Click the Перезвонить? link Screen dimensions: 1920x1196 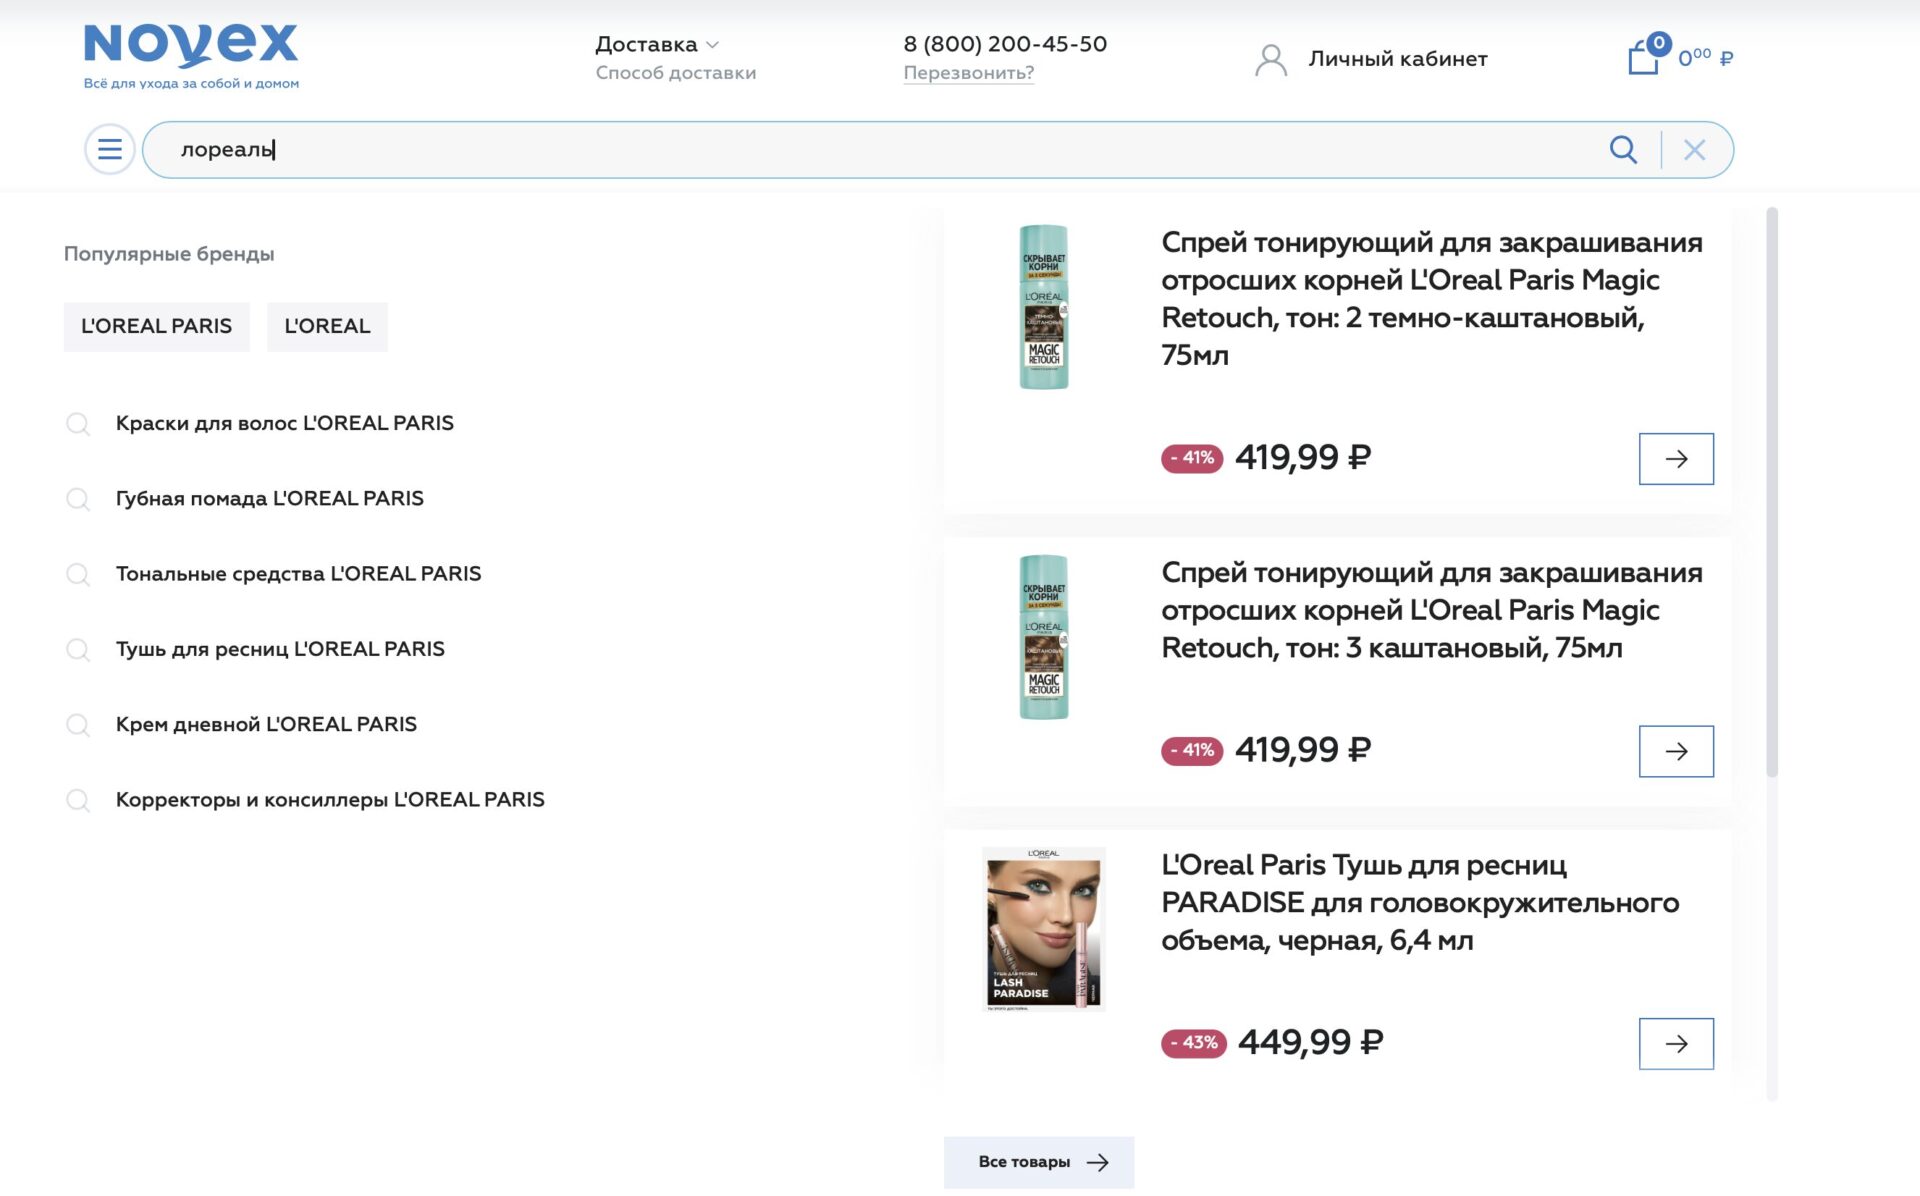pyautogui.click(x=968, y=73)
